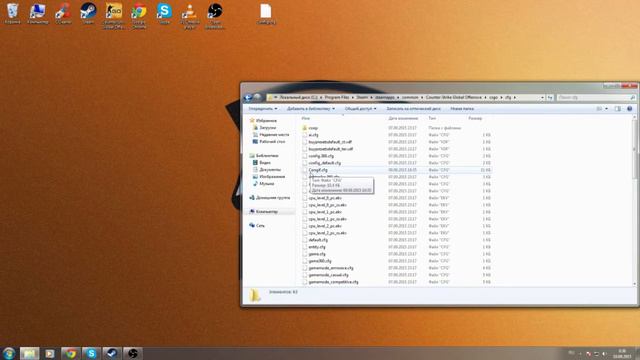Screen dimensions: 640x360
Task: Toggle the Explorer preview pane icon
Action: [x=618, y=109]
